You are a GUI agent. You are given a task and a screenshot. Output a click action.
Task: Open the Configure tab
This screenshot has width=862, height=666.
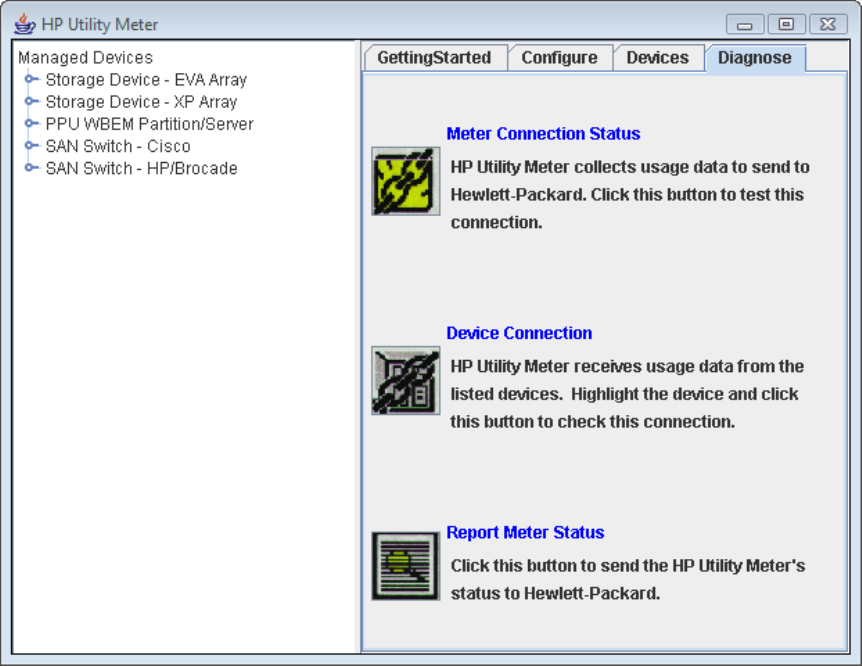pyautogui.click(x=560, y=58)
